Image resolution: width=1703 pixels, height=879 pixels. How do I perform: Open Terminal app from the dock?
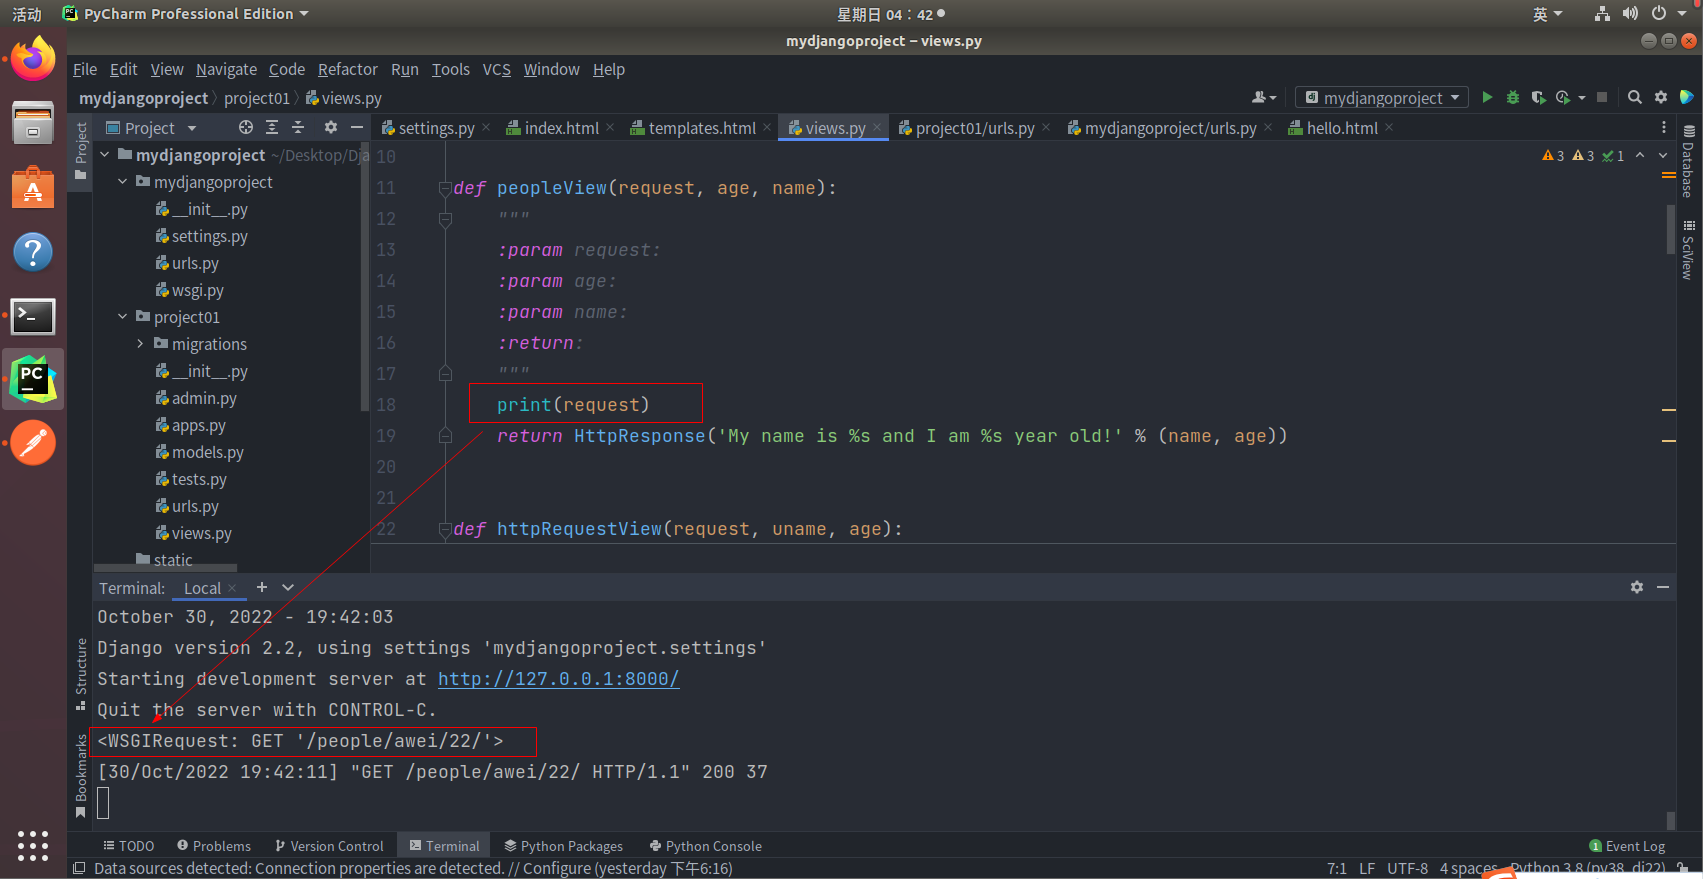[x=33, y=316]
